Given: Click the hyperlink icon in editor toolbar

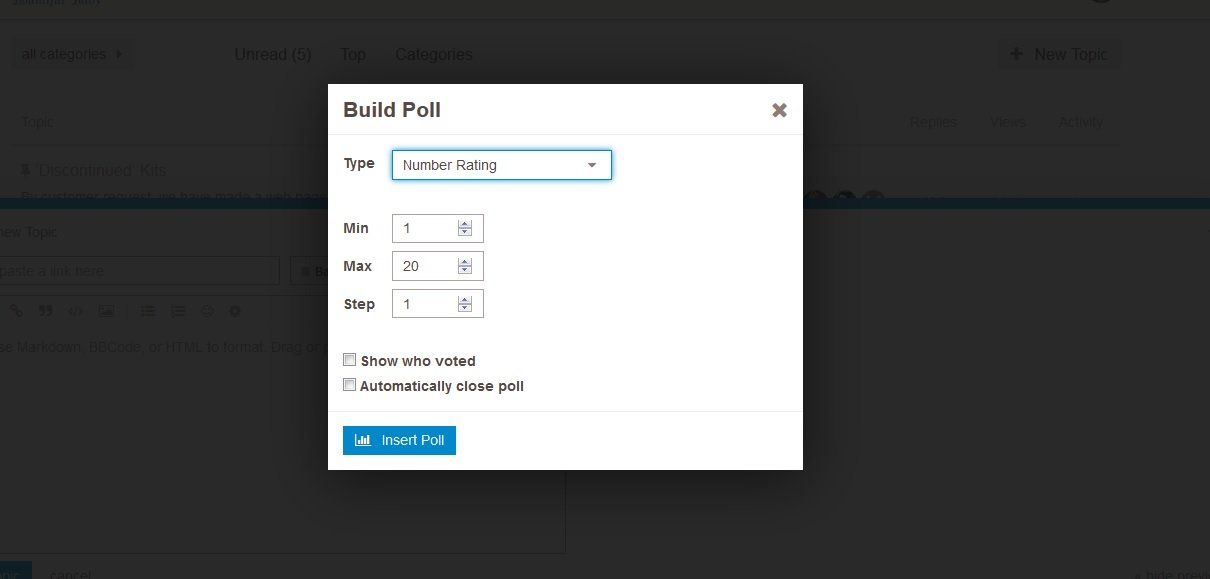Looking at the screenshot, I should tap(16, 311).
